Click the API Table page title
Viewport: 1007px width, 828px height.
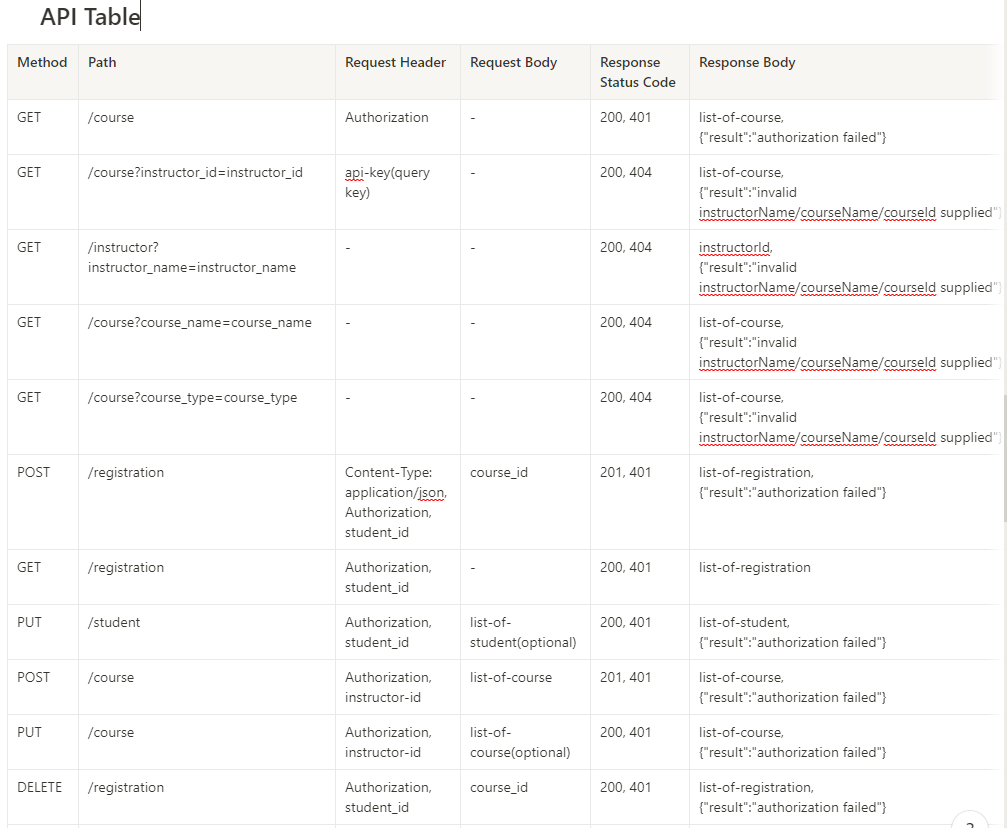[90, 17]
